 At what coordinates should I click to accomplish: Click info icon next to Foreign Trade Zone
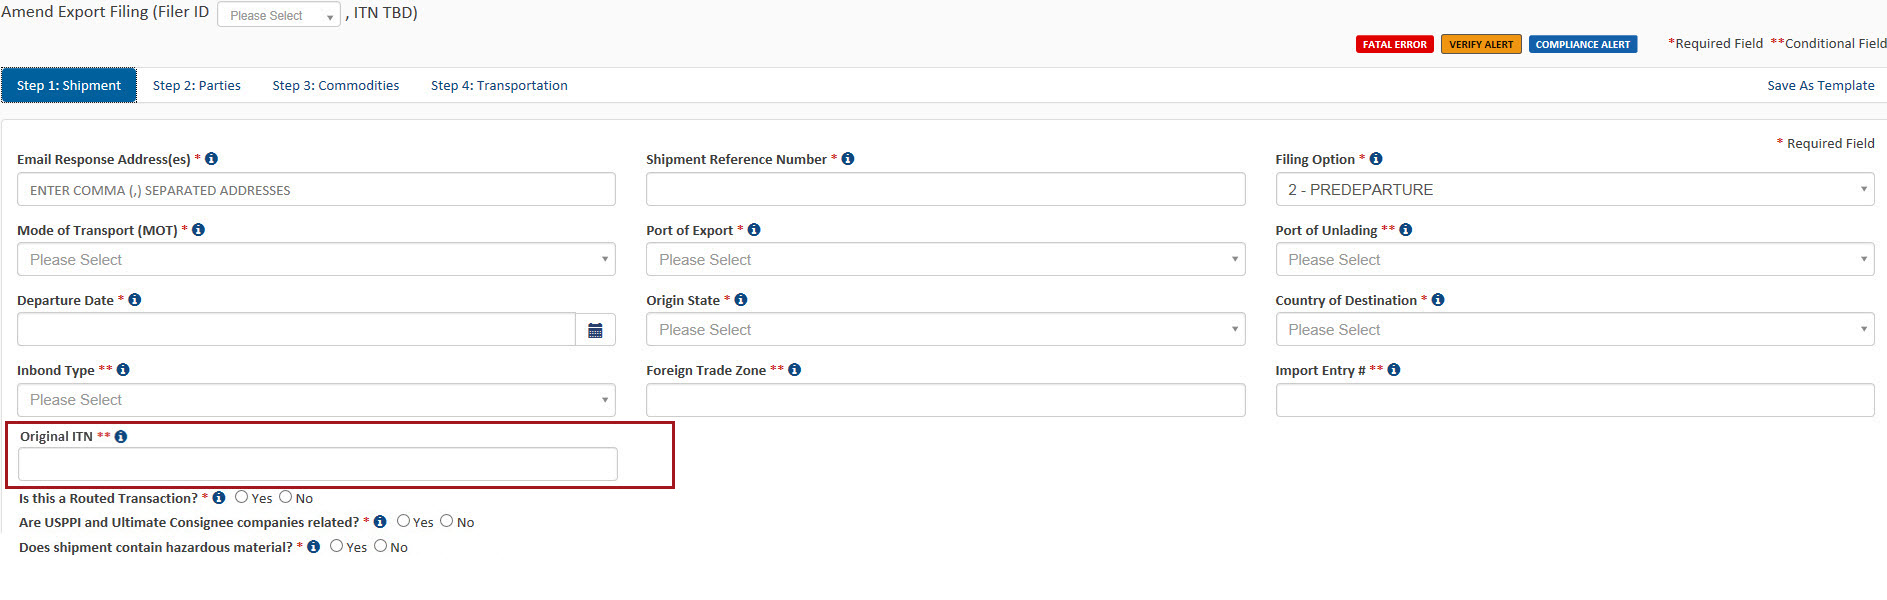pos(795,370)
